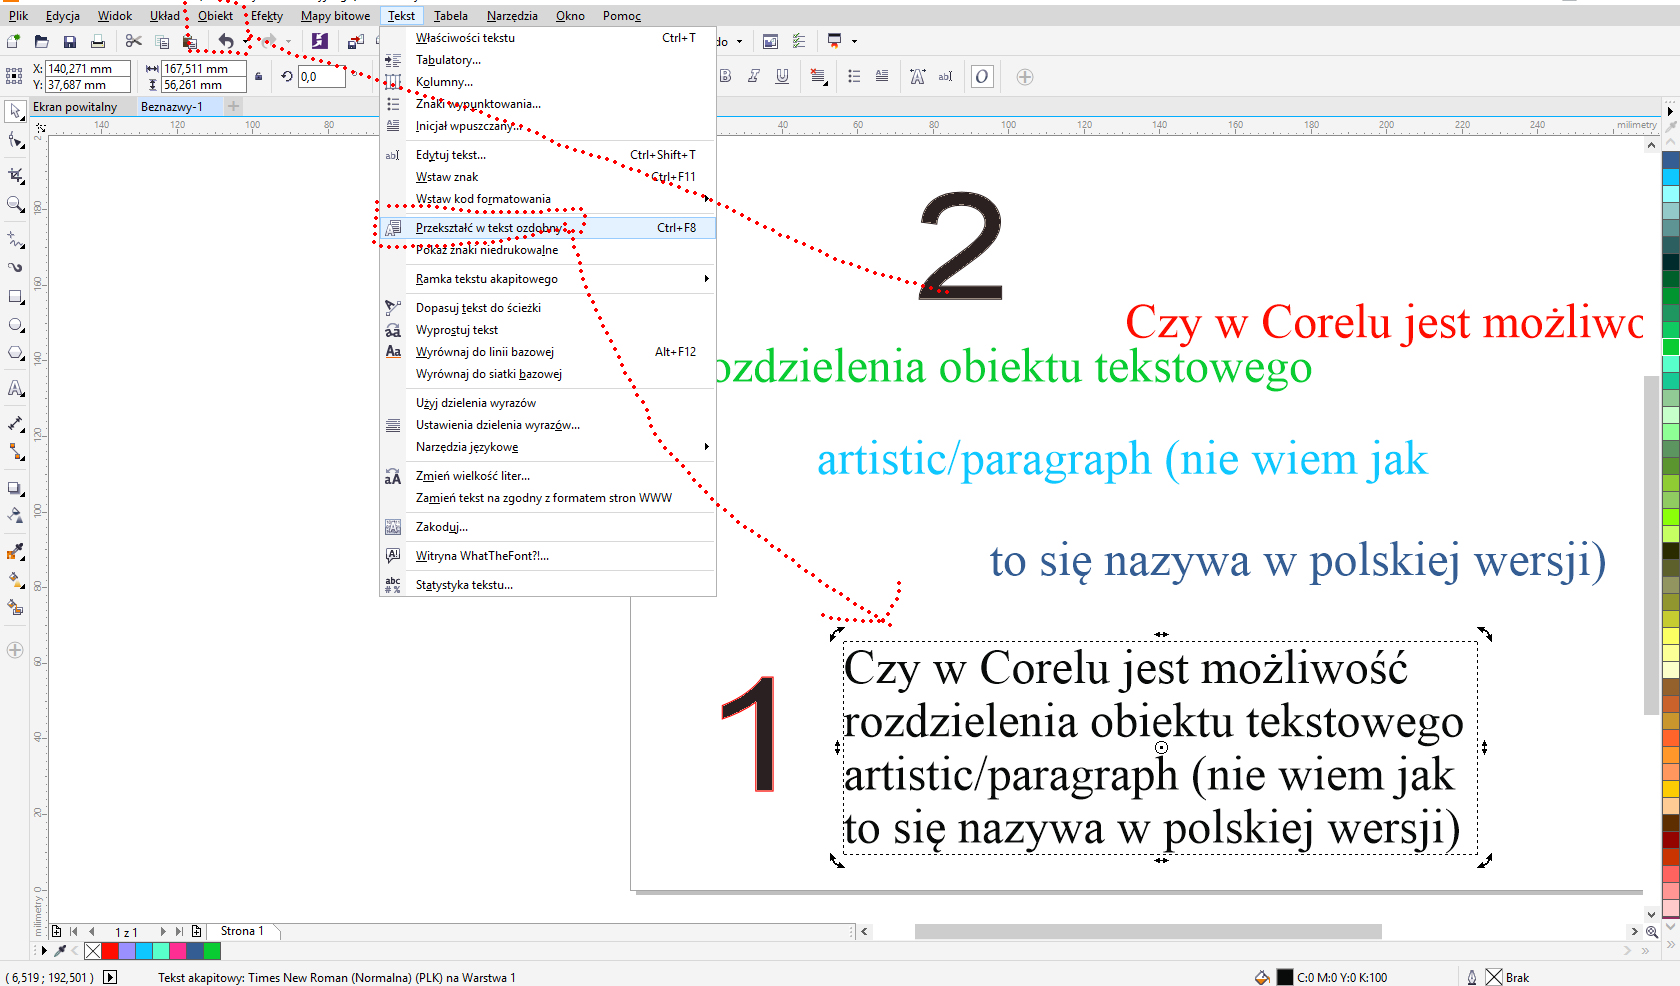The width and height of the screenshot is (1680, 986).
Task: Select the Pick tool in toolbox
Action: pyautogui.click(x=15, y=111)
